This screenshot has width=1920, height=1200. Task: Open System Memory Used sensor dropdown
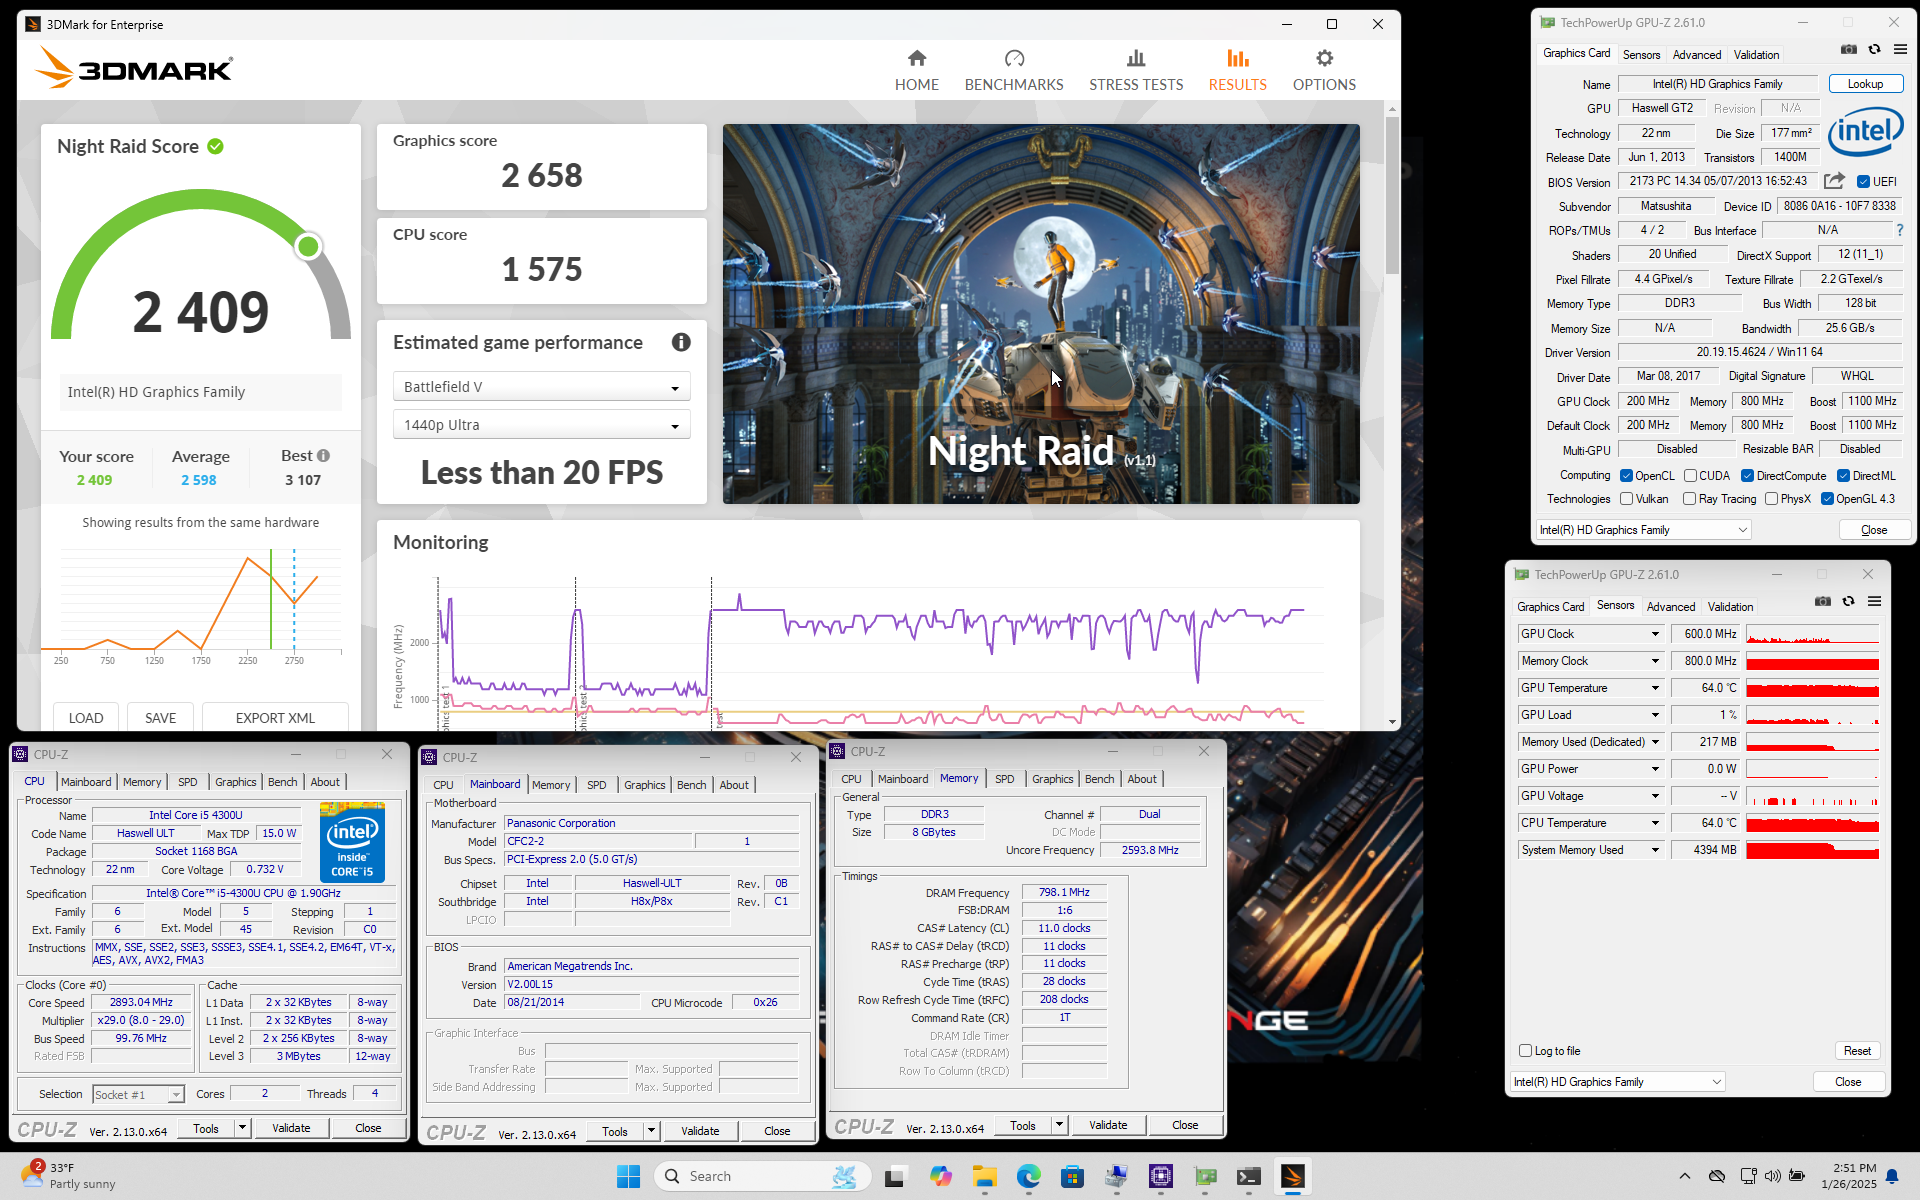(x=1655, y=850)
